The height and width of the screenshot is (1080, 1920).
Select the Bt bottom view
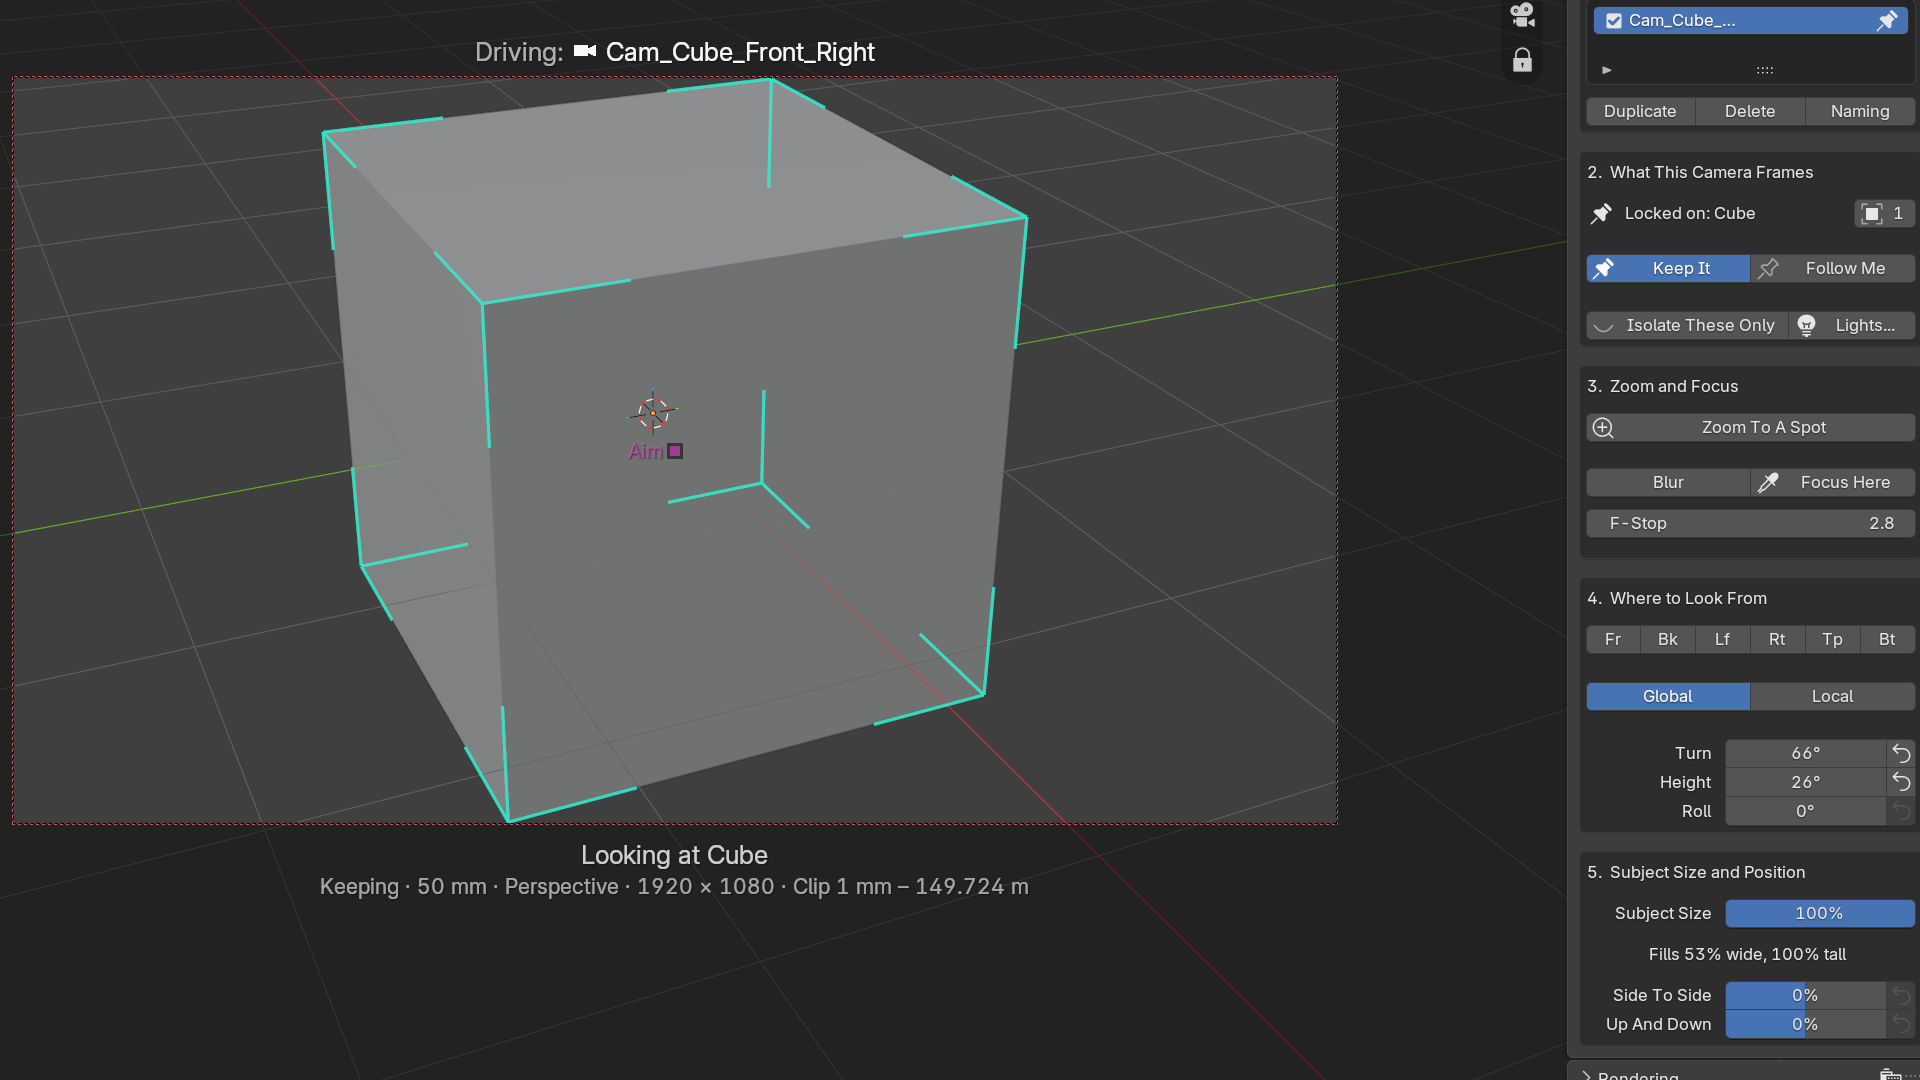(1887, 639)
